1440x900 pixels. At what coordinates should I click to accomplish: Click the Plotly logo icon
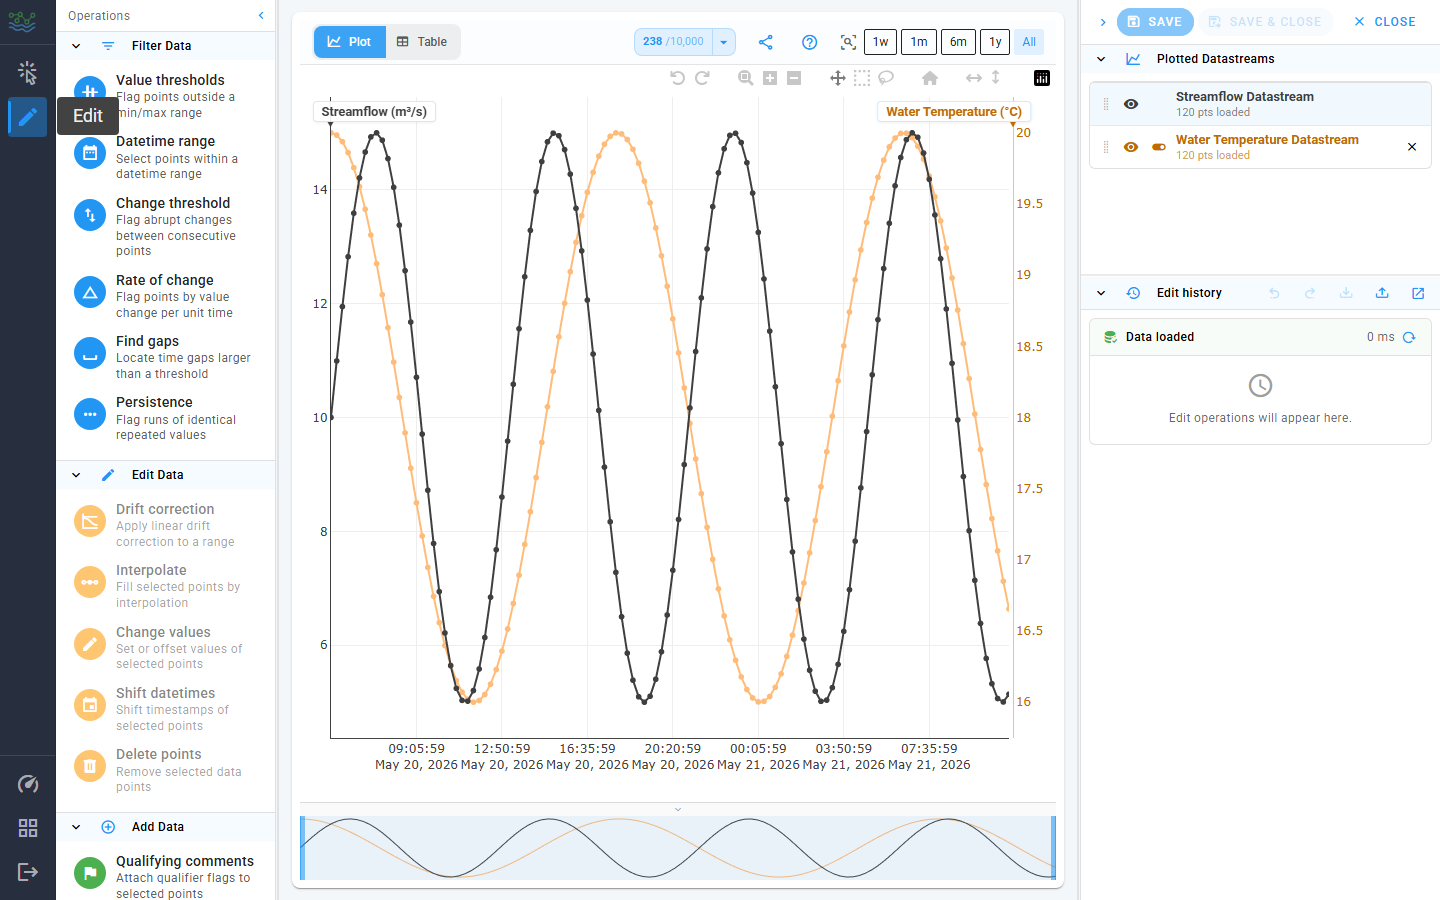tap(1042, 78)
